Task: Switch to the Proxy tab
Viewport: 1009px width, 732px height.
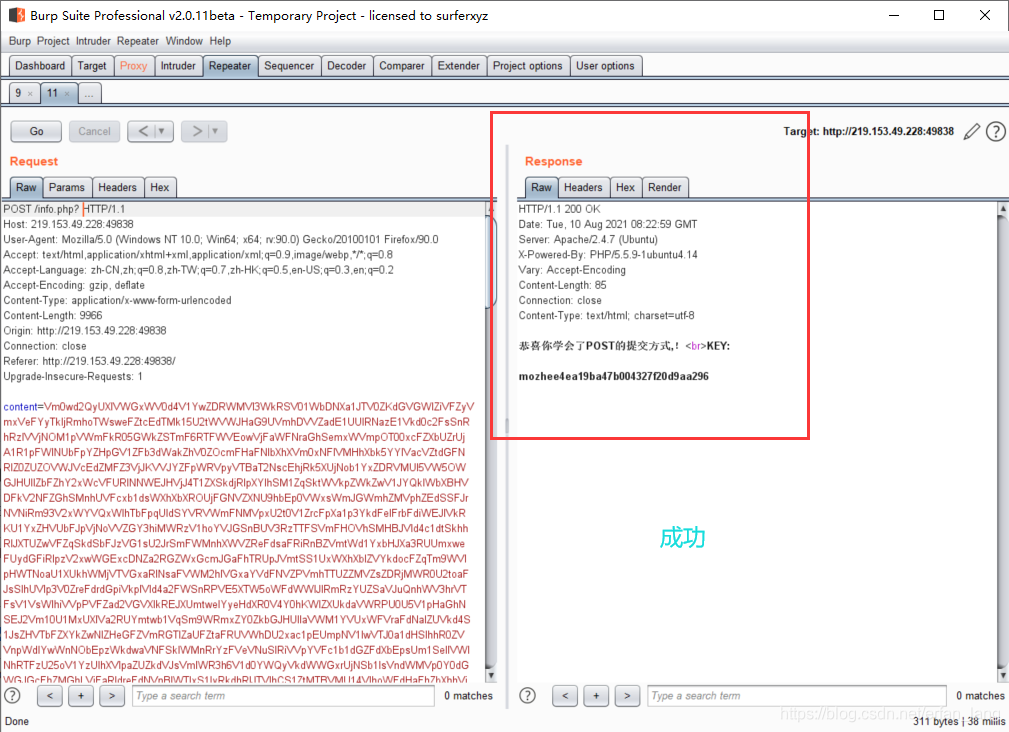Action: pyautogui.click(x=133, y=66)
